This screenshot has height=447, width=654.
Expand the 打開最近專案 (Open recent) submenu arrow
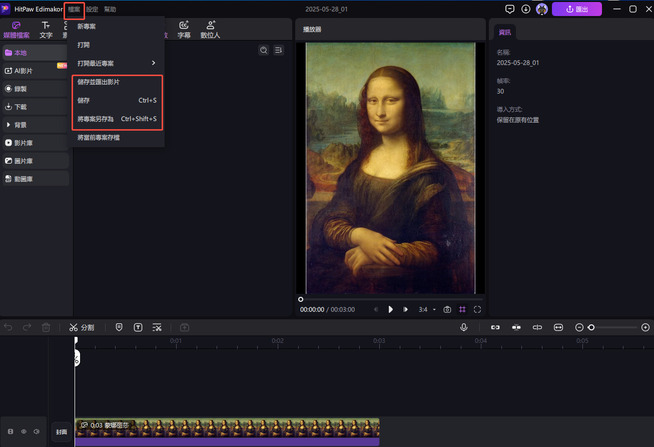point(153,63)
